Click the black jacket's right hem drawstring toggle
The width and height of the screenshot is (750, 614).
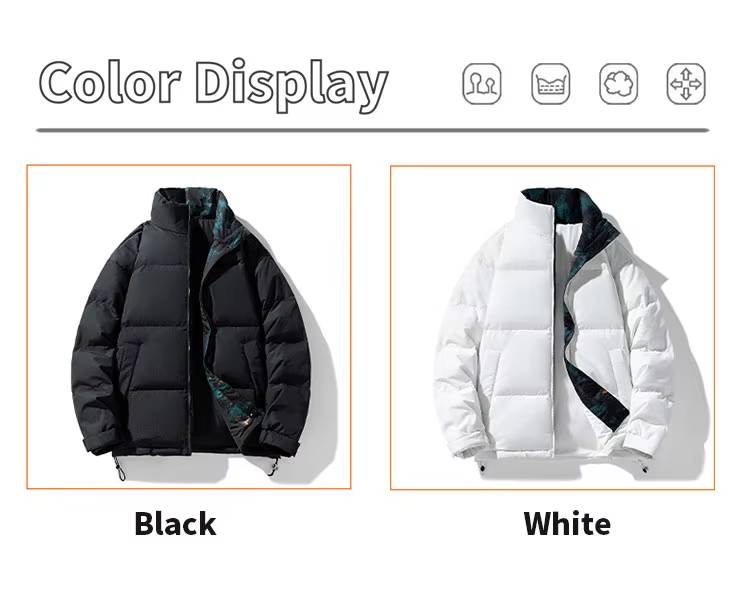pyautogui.click(x=274, y=466)
